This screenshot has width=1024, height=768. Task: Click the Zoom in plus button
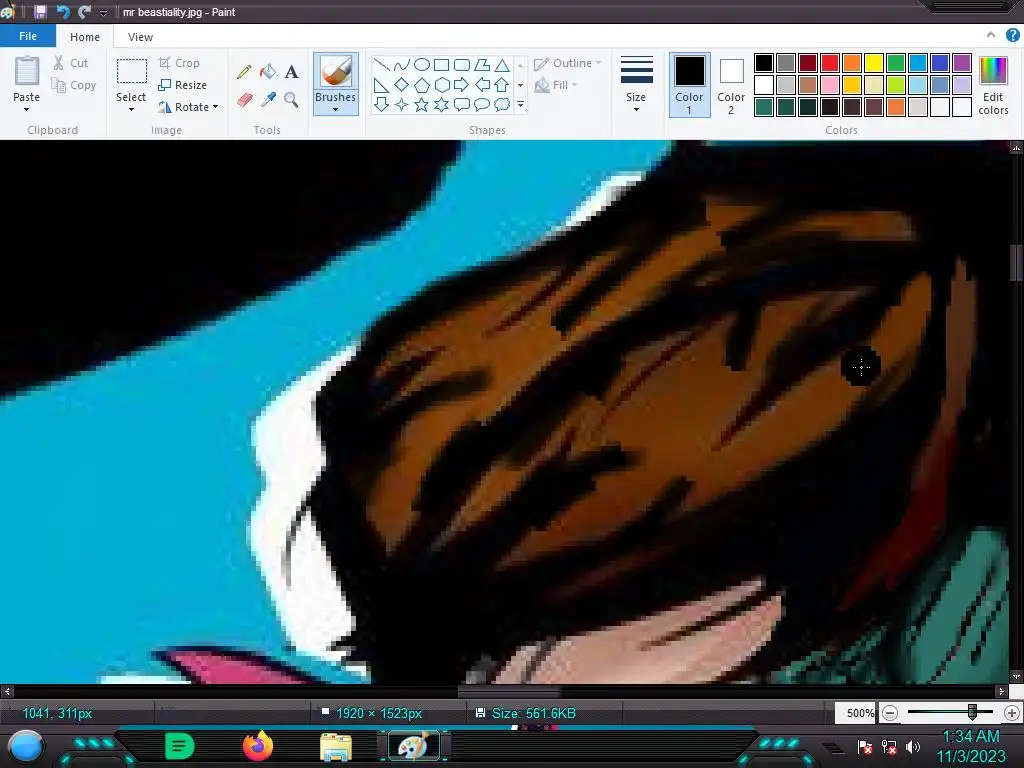pos(1012,713)
